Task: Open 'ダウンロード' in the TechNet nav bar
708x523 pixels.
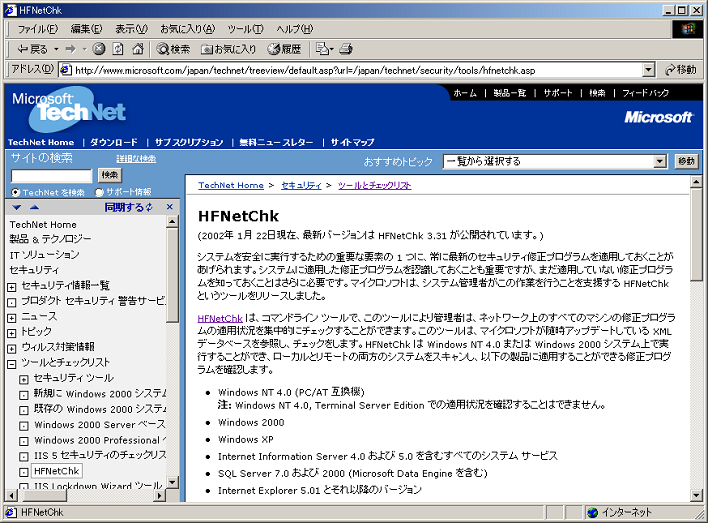Action: (114, 142)
